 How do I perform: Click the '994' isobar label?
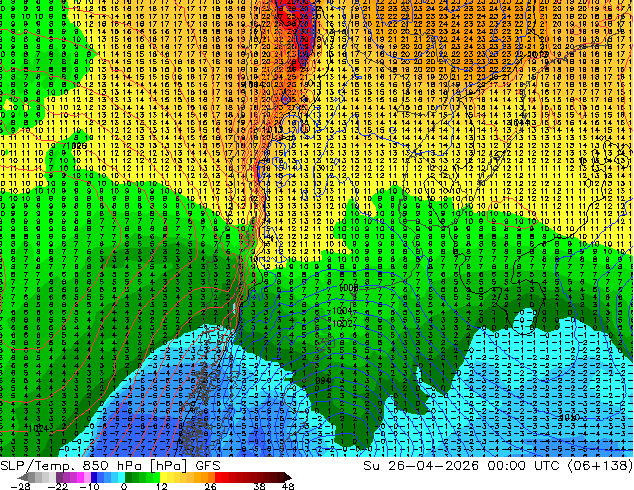pyautogui.click(x=323, y=381)
